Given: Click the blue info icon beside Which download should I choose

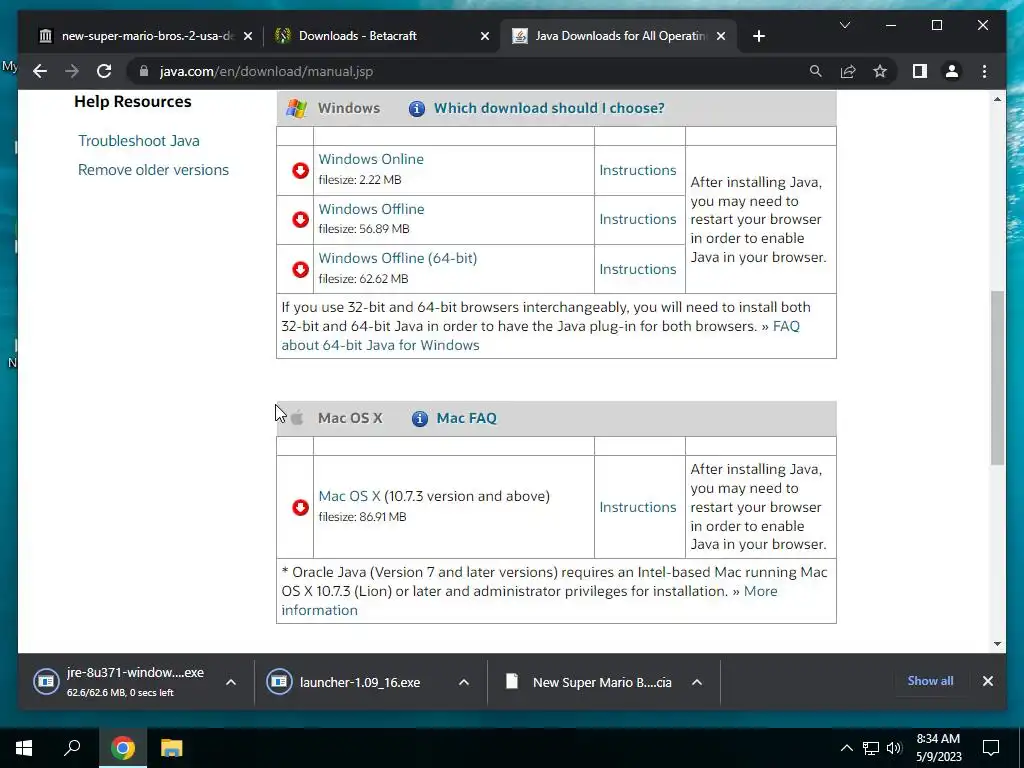Looking at the screenshot, I should click(x=417, y=108).
